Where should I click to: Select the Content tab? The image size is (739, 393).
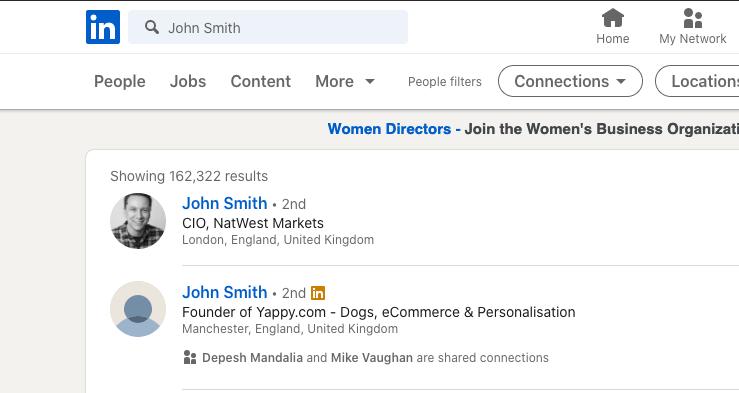click(261, 81)
